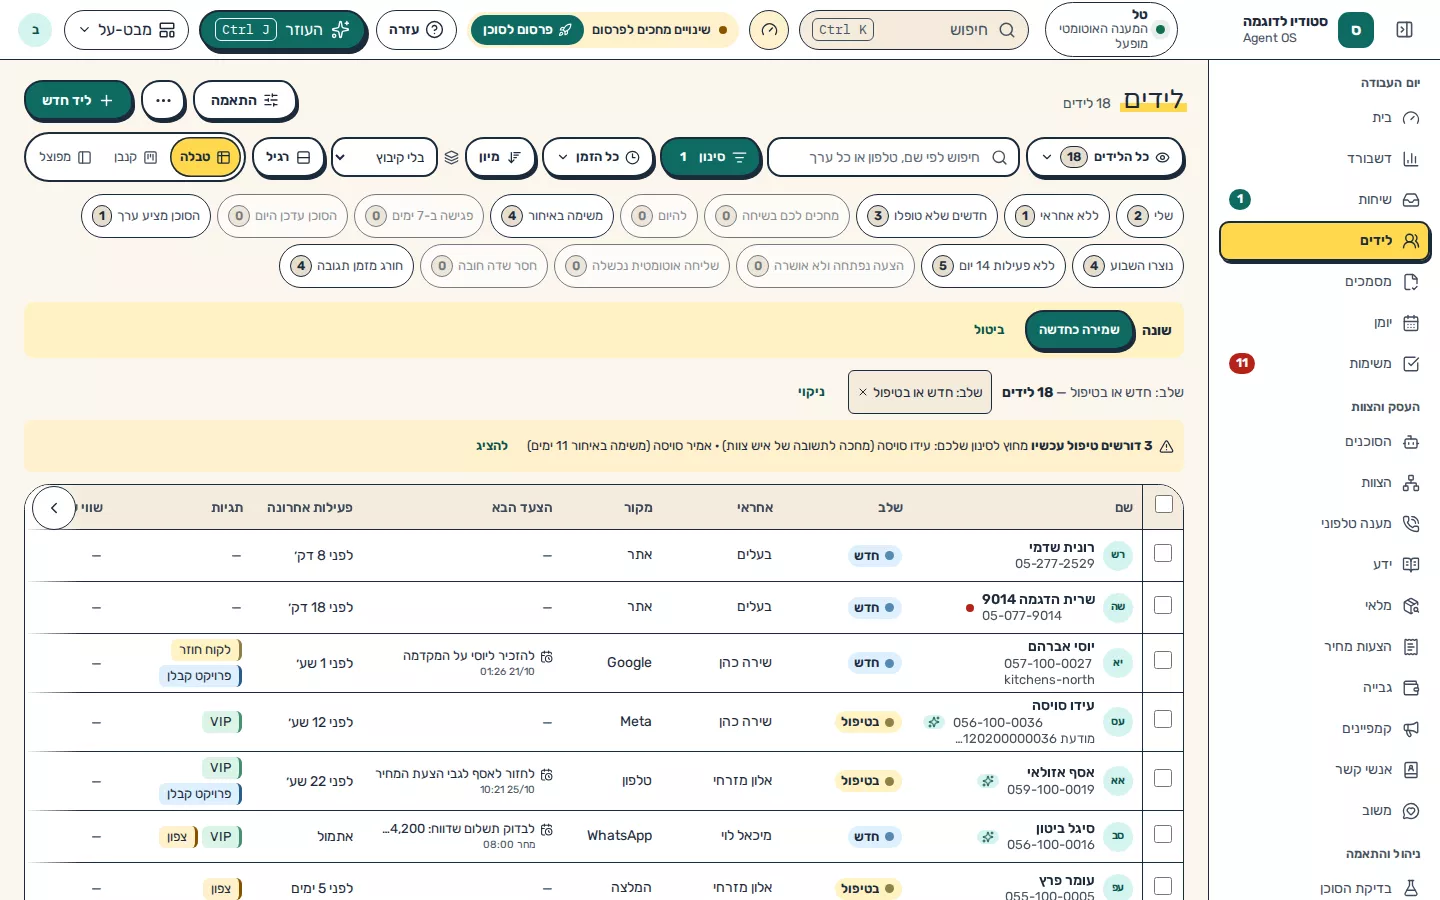Switch to טבלה table view
Viewport: 1440px width, 900px height.
(x=205, y=157)
